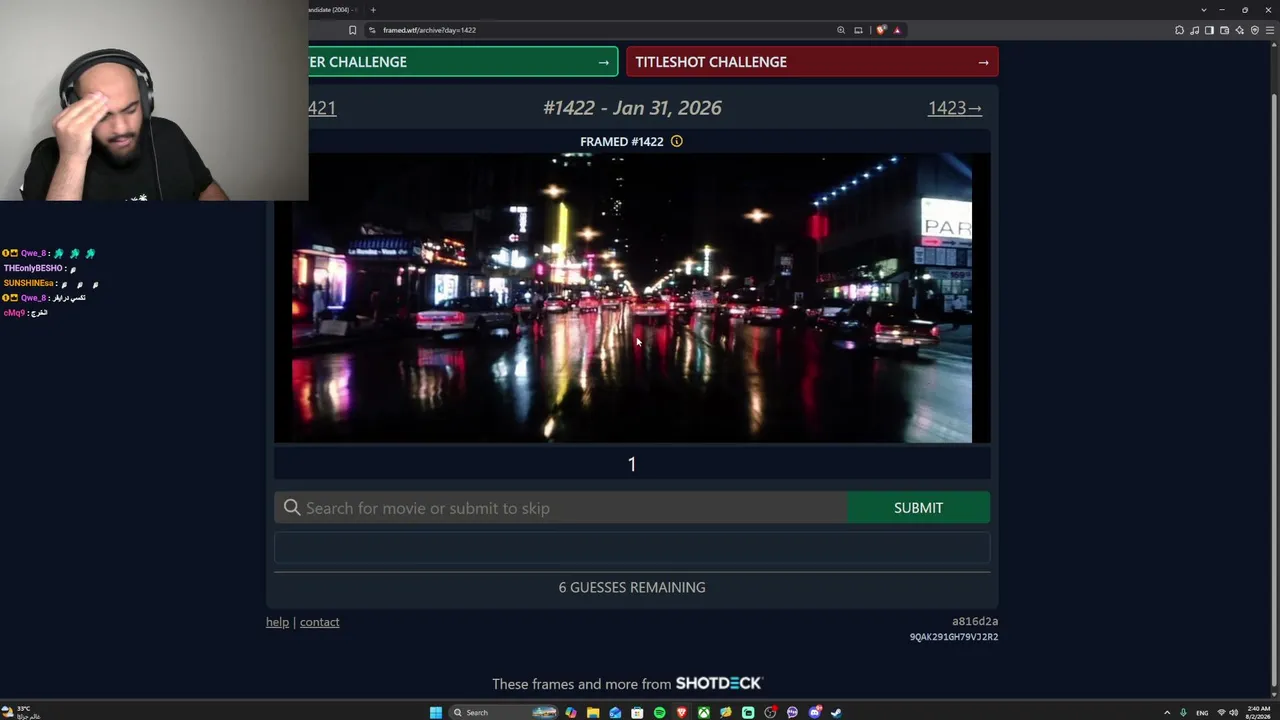Open the browser Extensions puzzle icon

(1180, 30)
